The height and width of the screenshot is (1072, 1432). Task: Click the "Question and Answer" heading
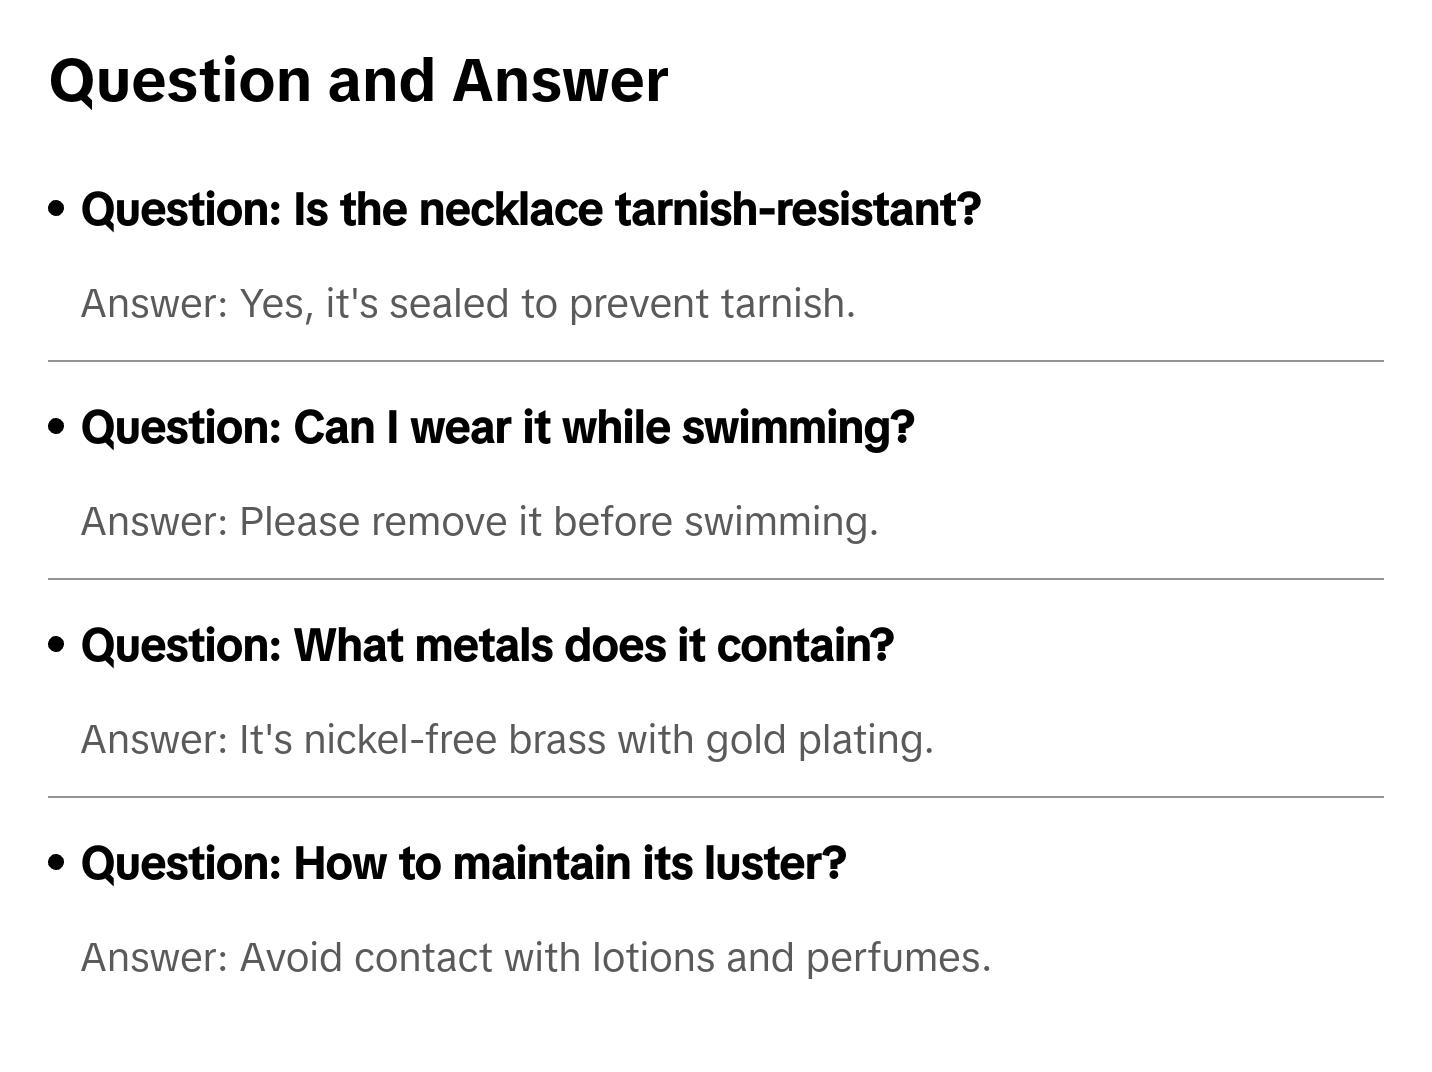[x=358, y=80]
